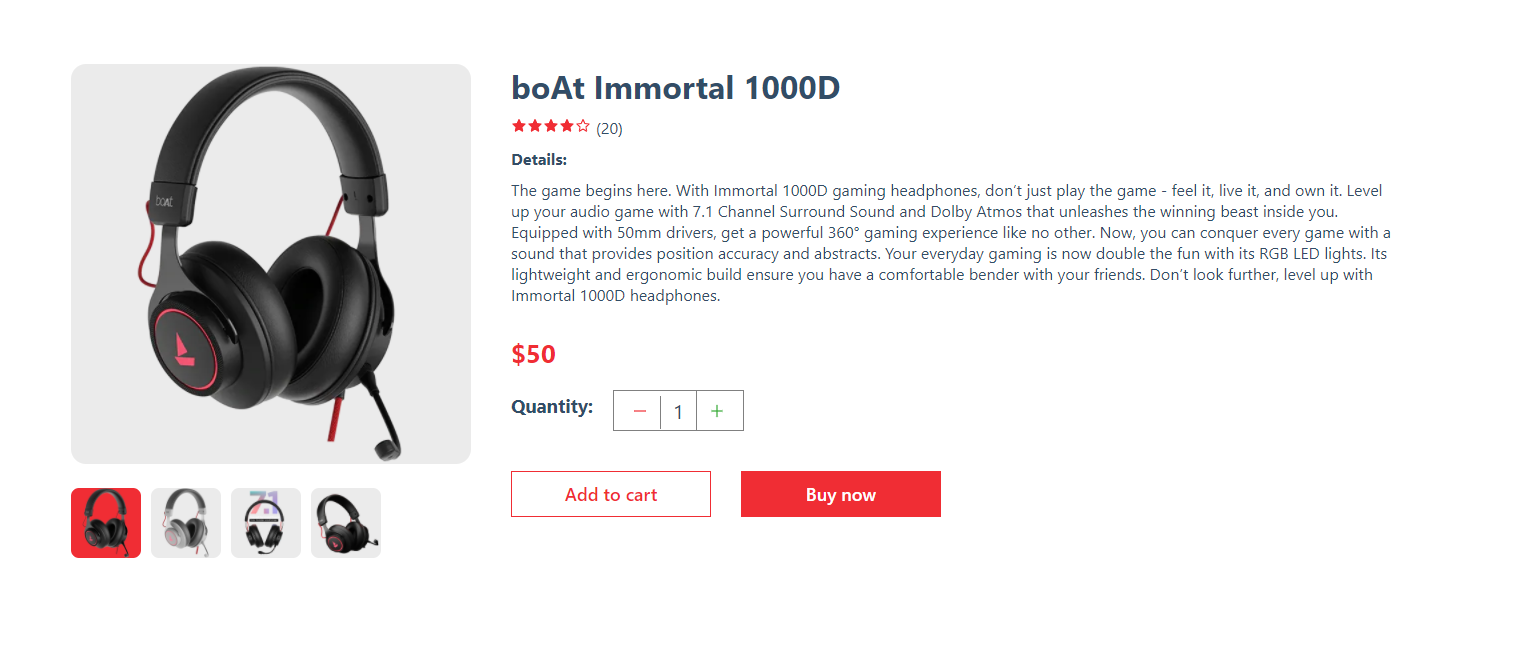Click the first rating star
Image resolution: width=1524 pixels, height=652 pixels.
point(519,126)
